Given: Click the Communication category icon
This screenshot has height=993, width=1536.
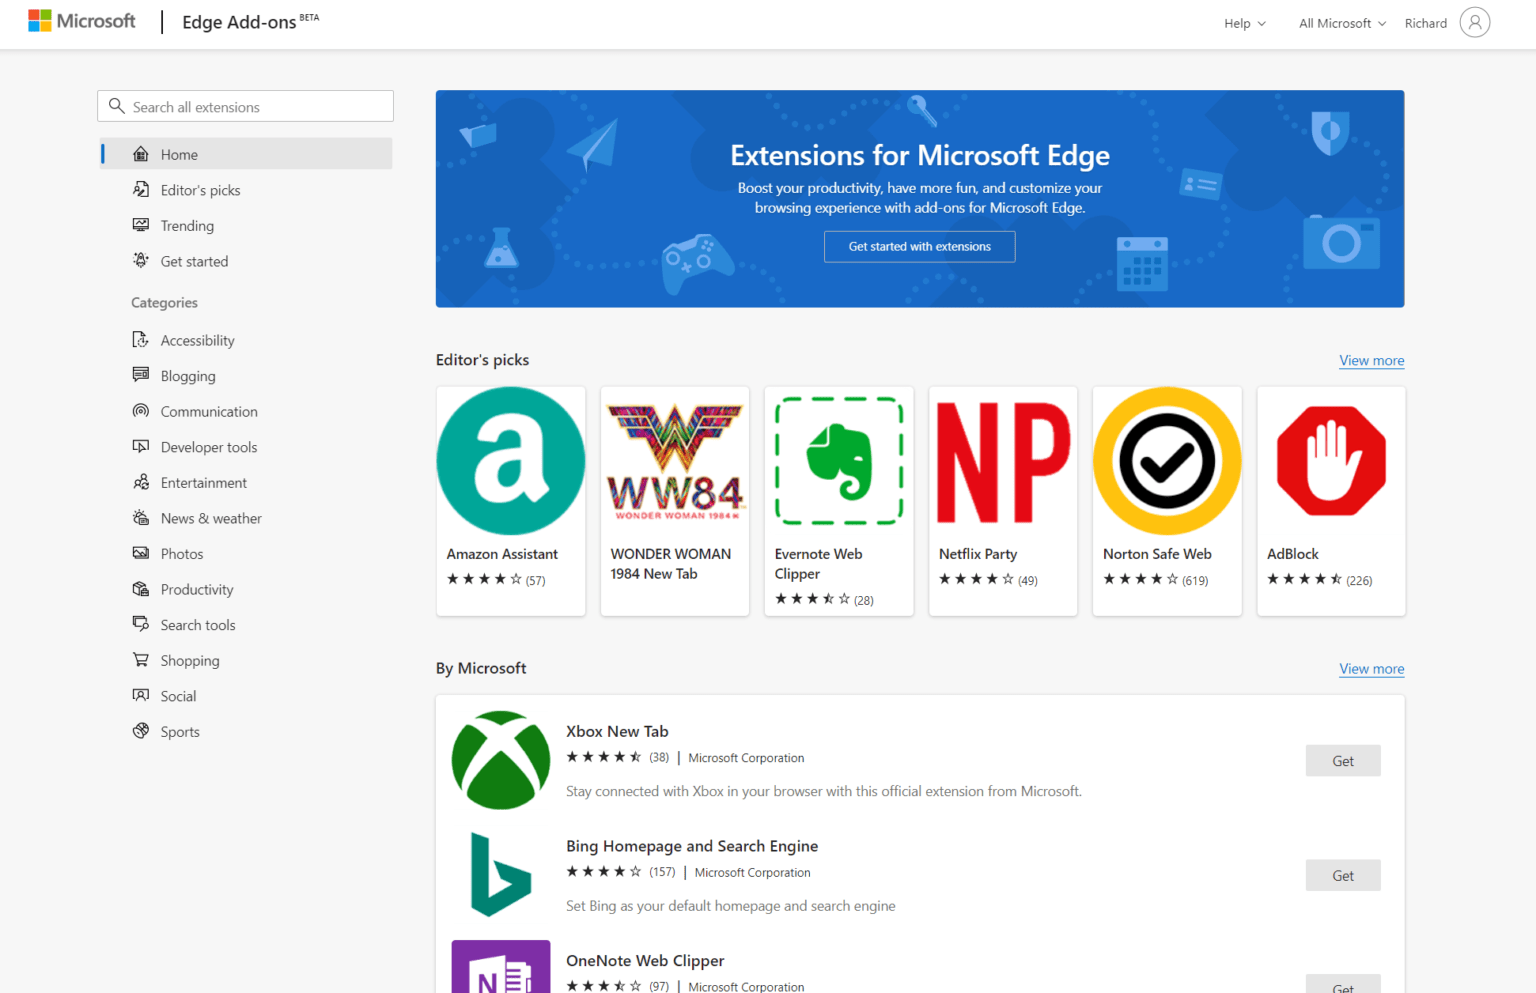Looking at the screenshot, I should click(x=141, y=411).
